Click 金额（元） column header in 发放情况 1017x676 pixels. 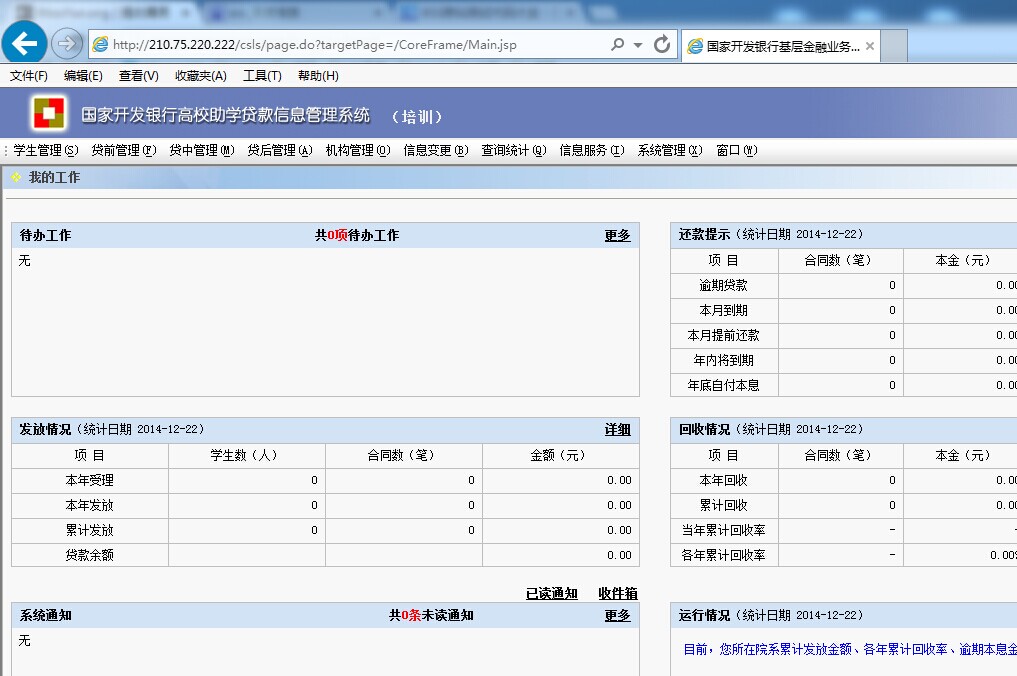coord(558,455)
